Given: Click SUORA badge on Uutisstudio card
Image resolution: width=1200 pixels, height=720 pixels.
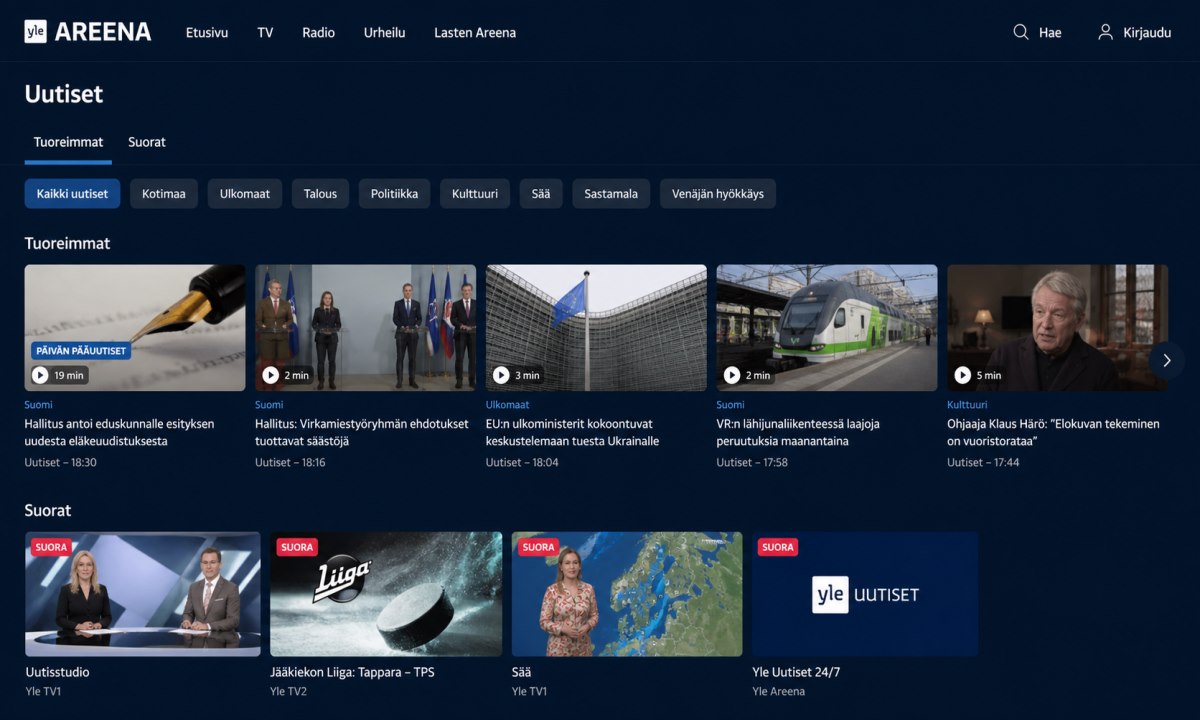Looking at the screenshot, I should coord(51,547).
